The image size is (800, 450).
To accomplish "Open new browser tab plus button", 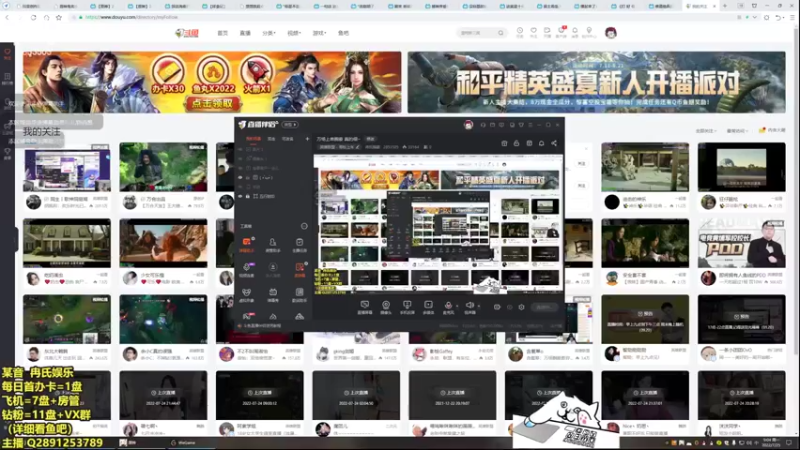I will point(725,6).
